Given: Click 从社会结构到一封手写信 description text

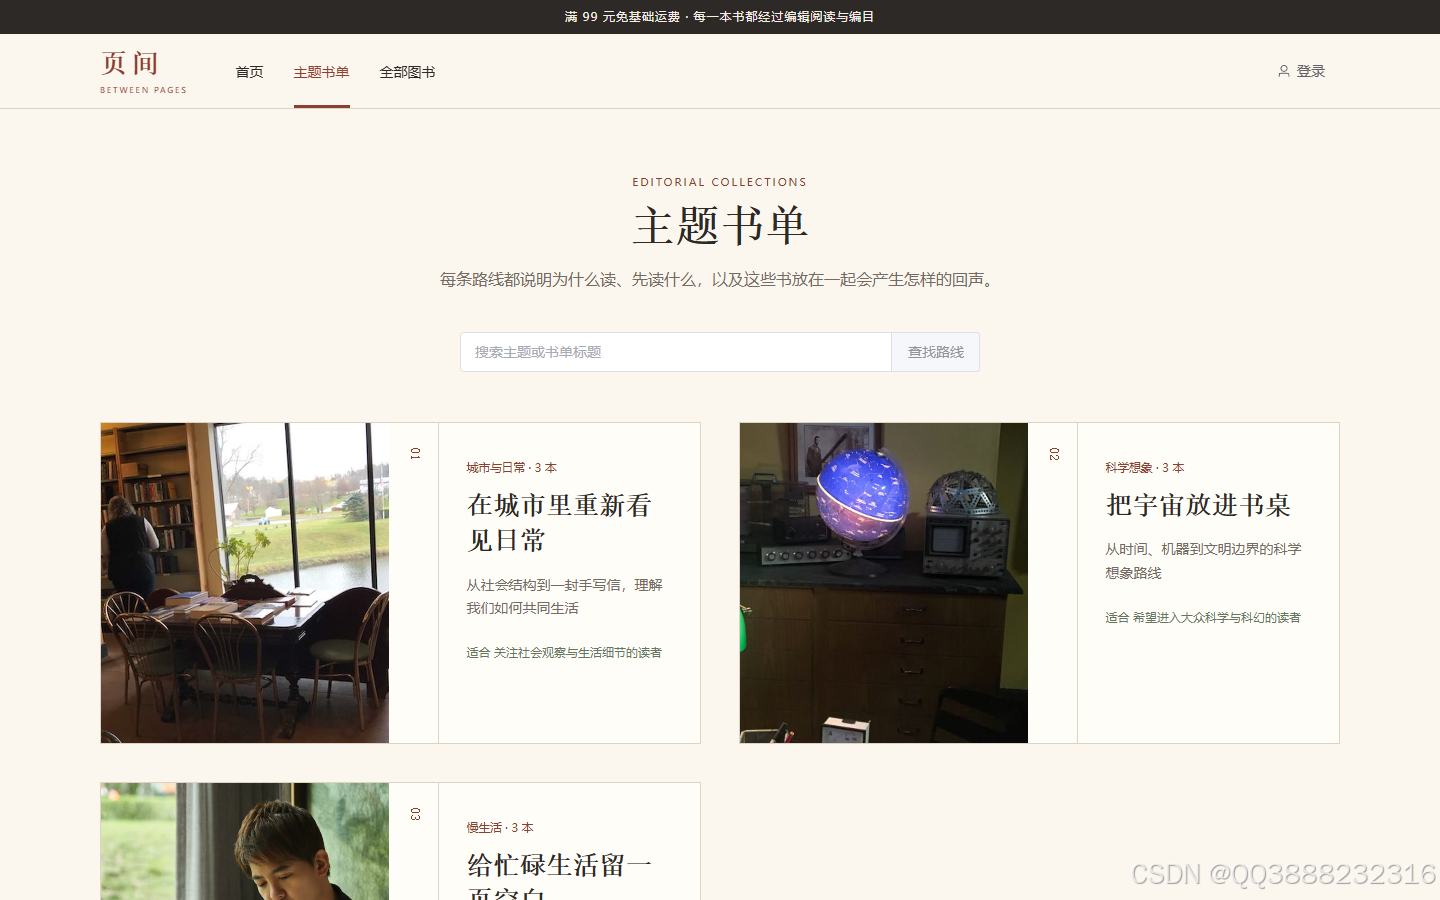Looking at the screenshot, I should click(564, 596).
